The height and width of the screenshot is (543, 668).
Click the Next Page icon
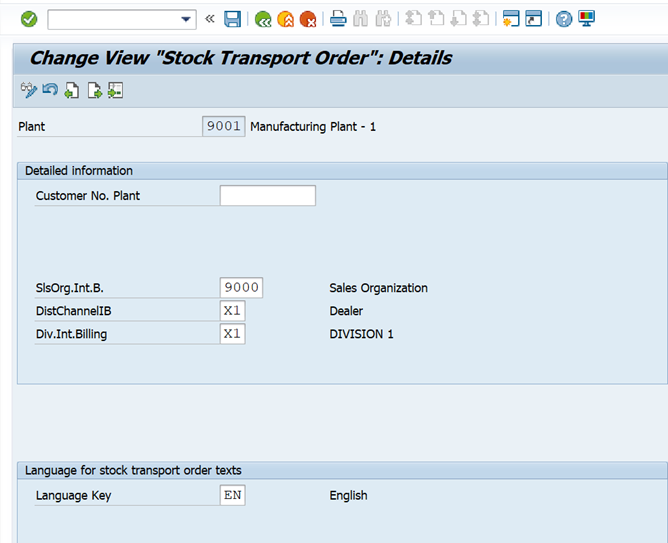[x=458, y=19]
